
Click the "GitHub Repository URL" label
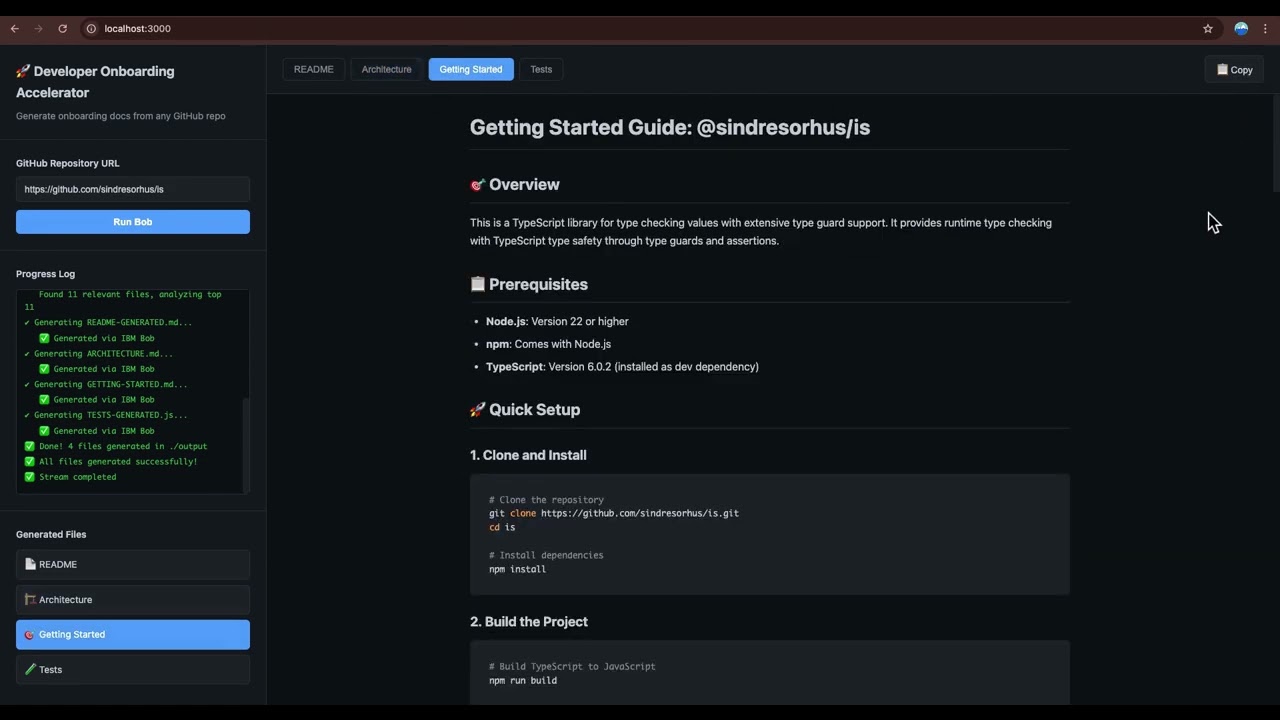click(x=68, y=163)
